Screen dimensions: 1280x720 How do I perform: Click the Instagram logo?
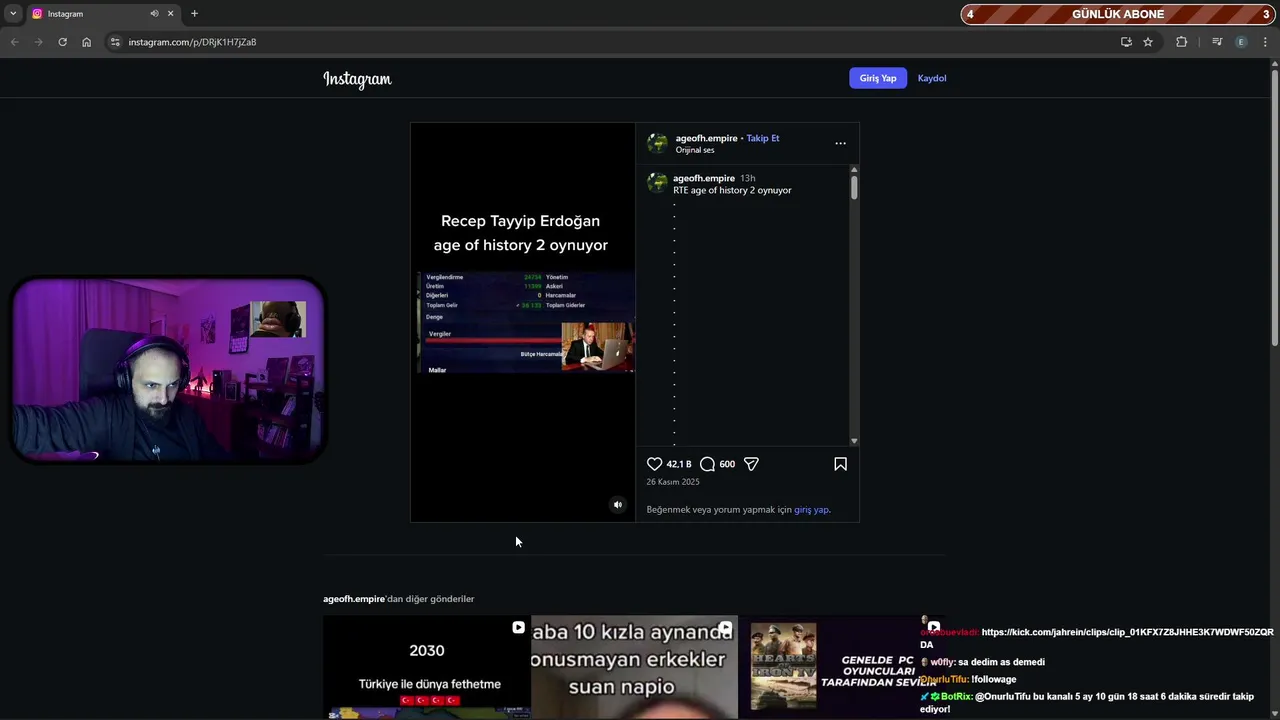tap(357, 79)
